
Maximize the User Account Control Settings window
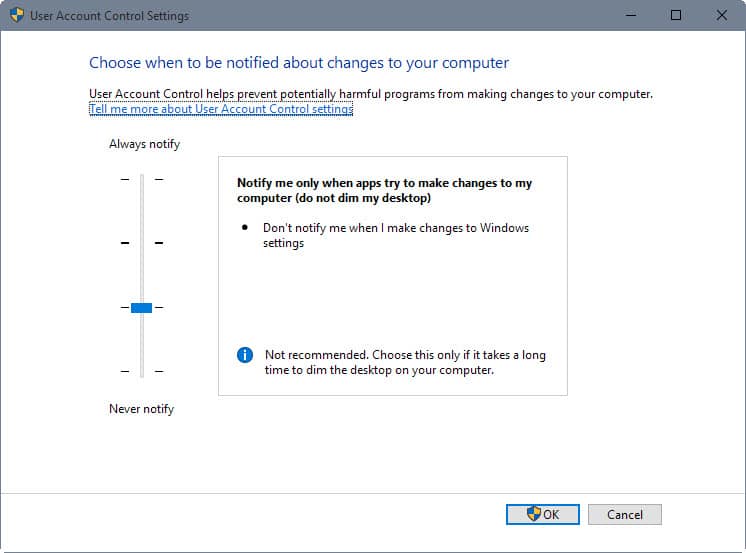pos(676,15)
